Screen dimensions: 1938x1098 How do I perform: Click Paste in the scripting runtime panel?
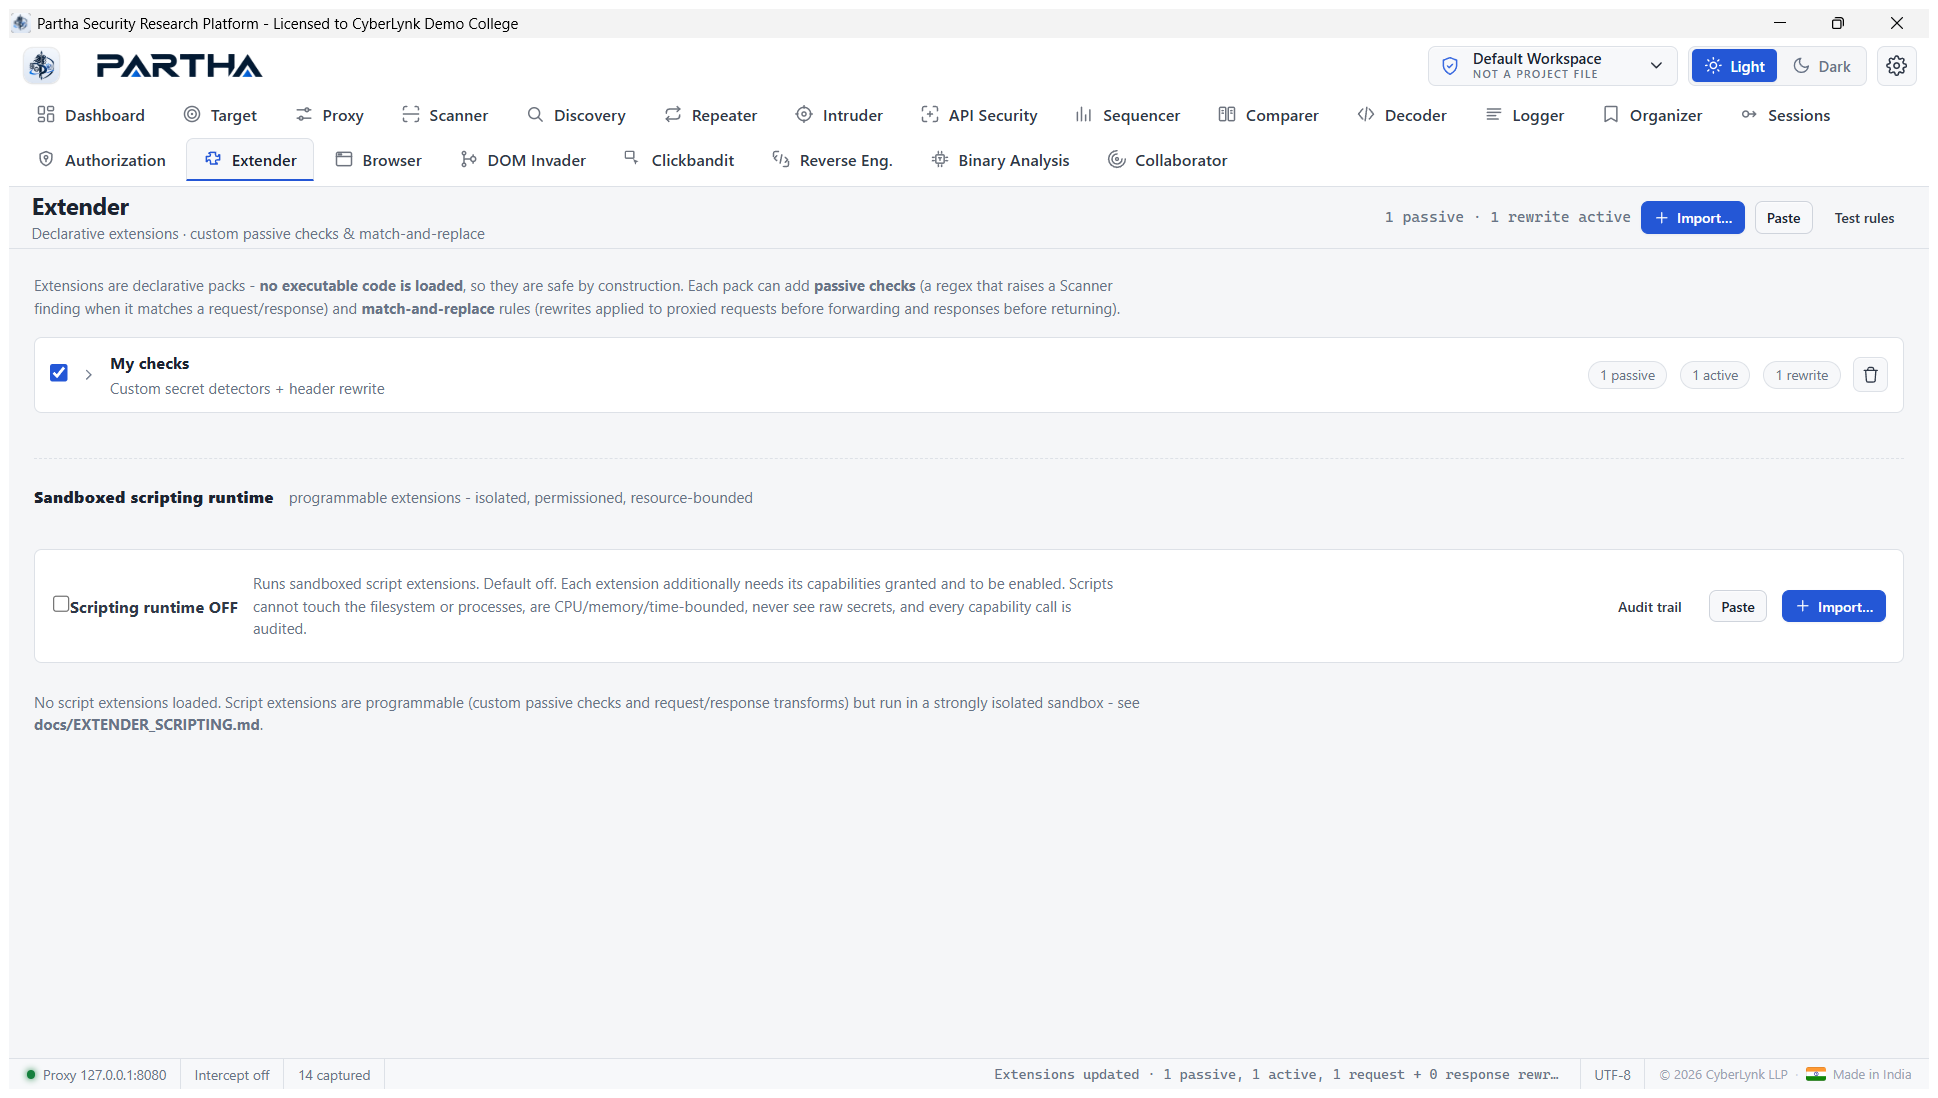click(1738, 607)
